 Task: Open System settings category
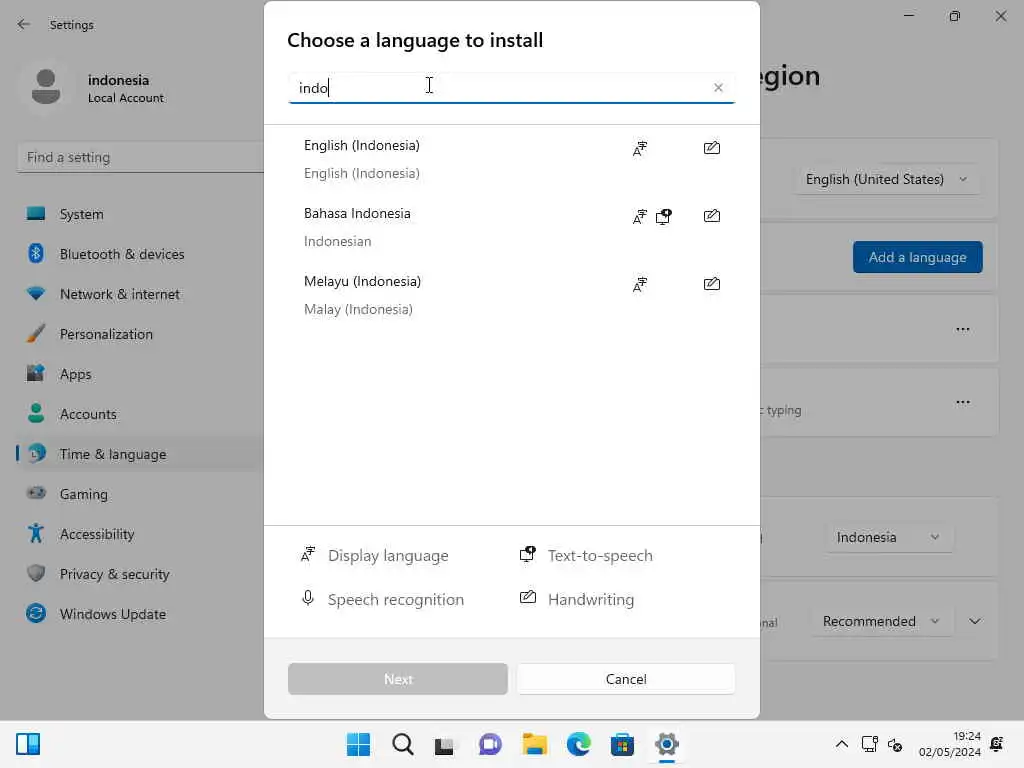[x=140, y=214]
